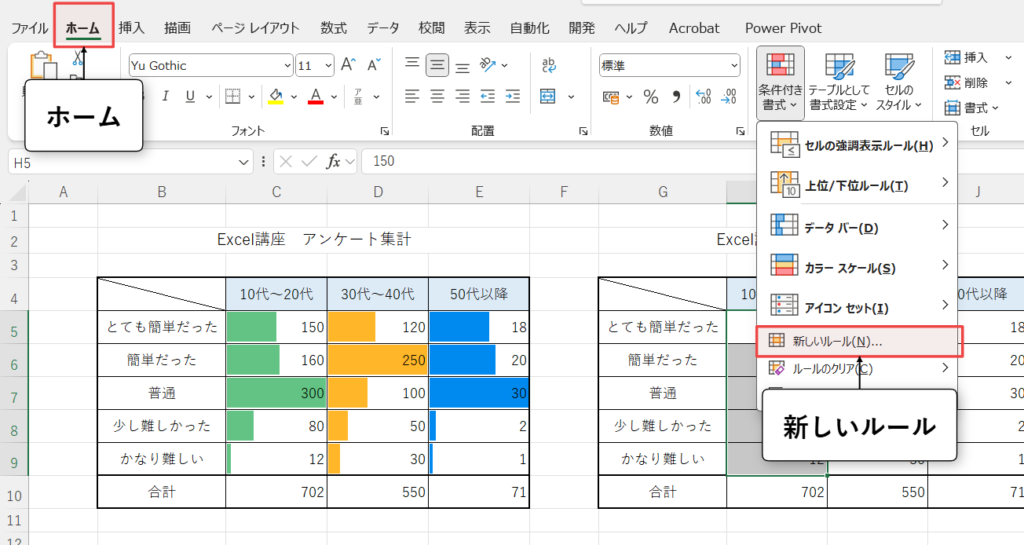This screenshot has width=1024, height=545.
Task: Toggle middle vertical alignment
Action: point(436,66)
